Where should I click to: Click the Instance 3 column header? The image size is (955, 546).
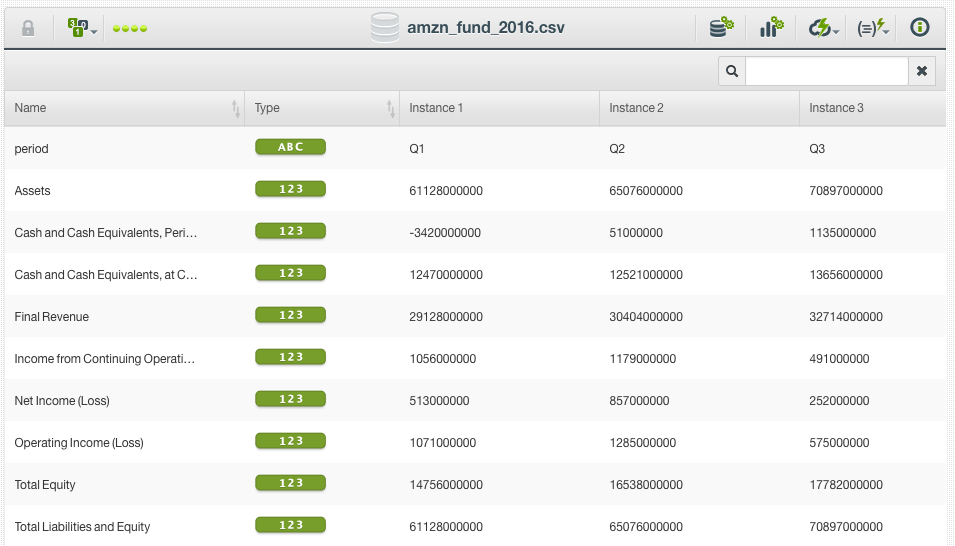[x=870, y=108]
